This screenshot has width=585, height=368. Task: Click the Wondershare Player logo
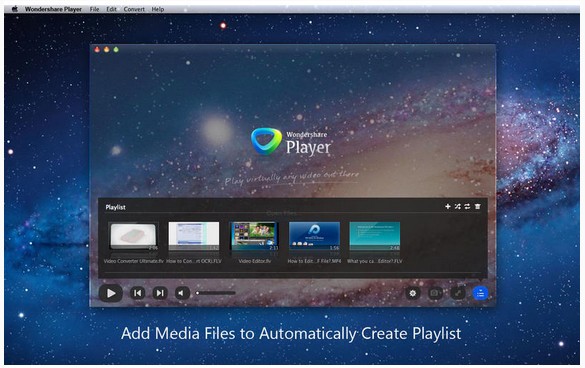click(x=291, y=142)
